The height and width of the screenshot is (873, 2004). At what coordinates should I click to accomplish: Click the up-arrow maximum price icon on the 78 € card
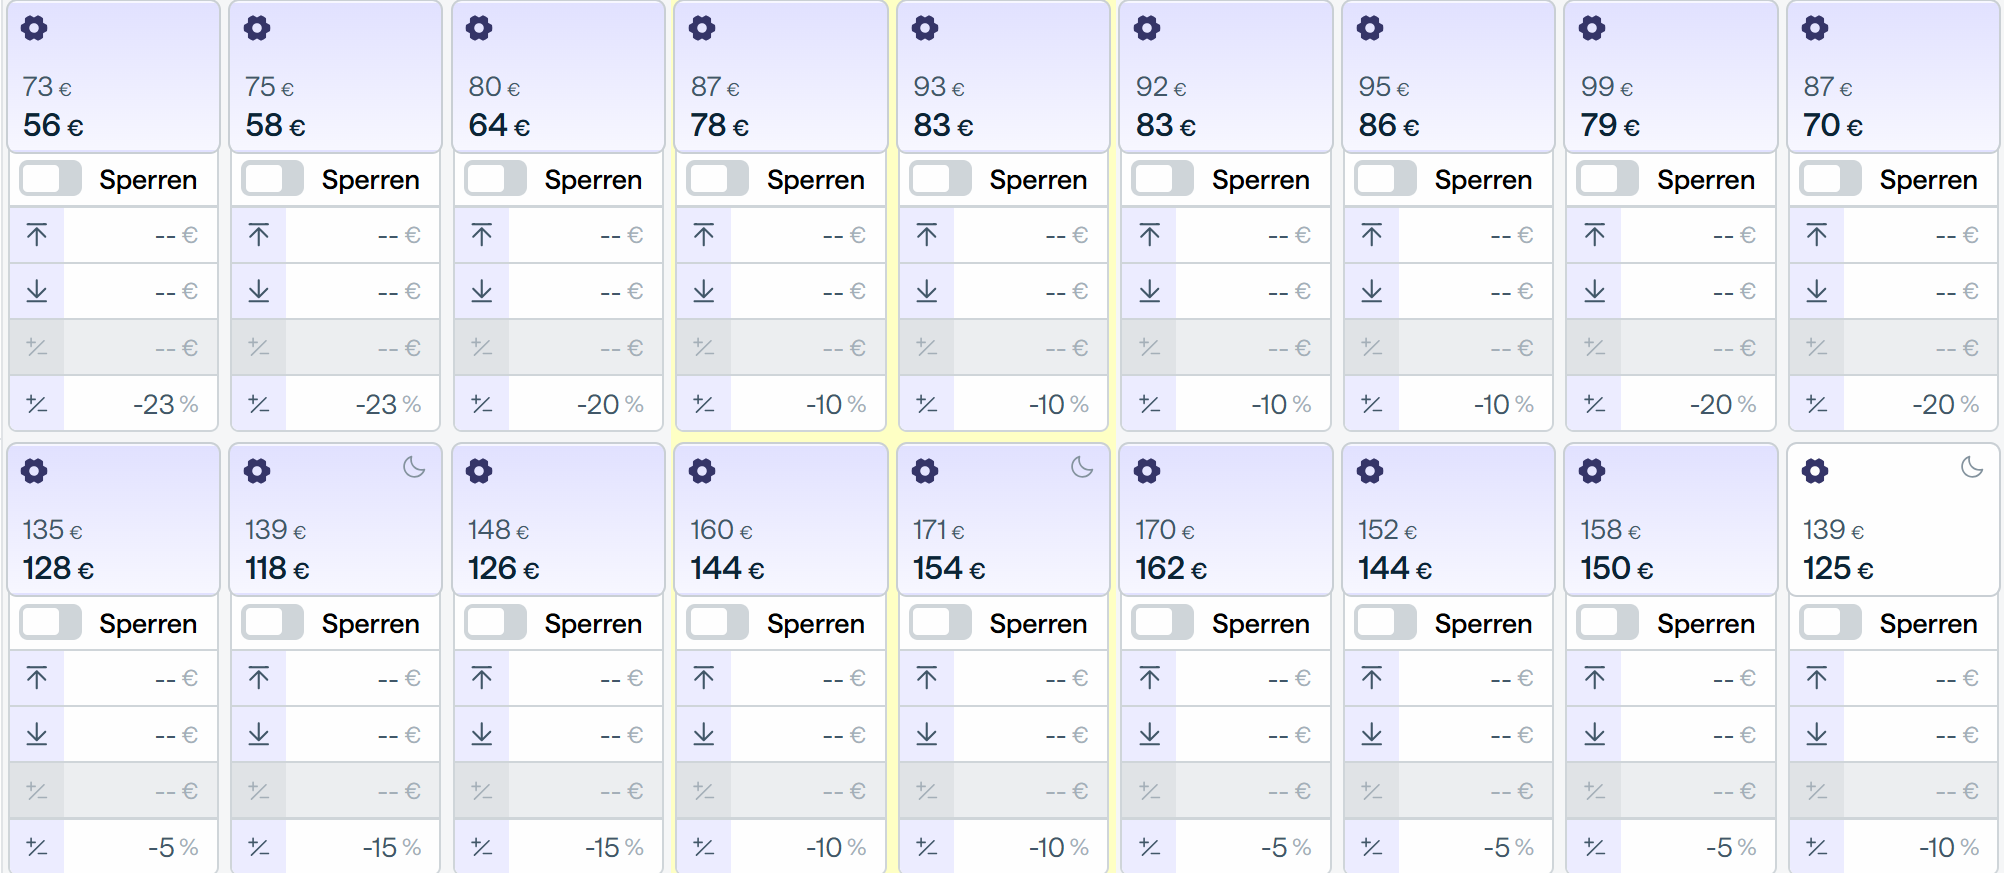pos(704,235)
